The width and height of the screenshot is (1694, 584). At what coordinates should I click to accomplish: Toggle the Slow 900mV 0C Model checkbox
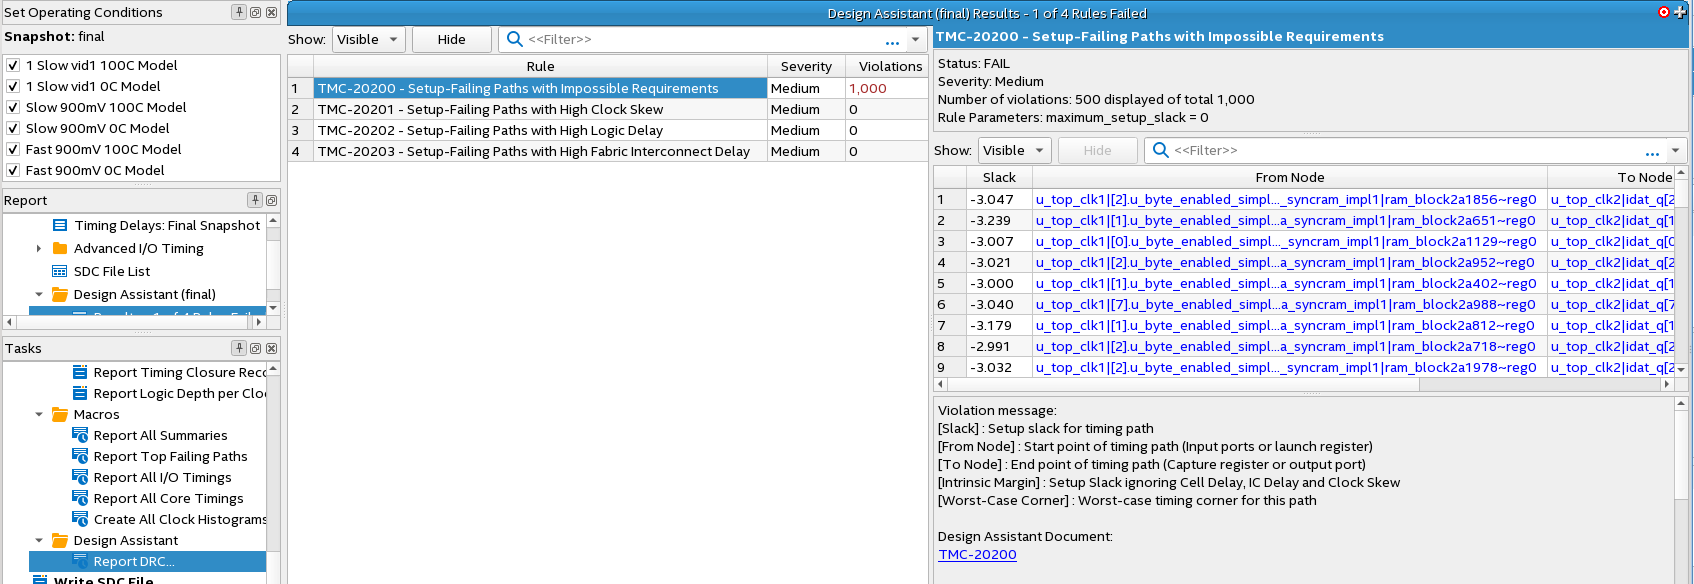pyautogui.click(x=13, y=128)
